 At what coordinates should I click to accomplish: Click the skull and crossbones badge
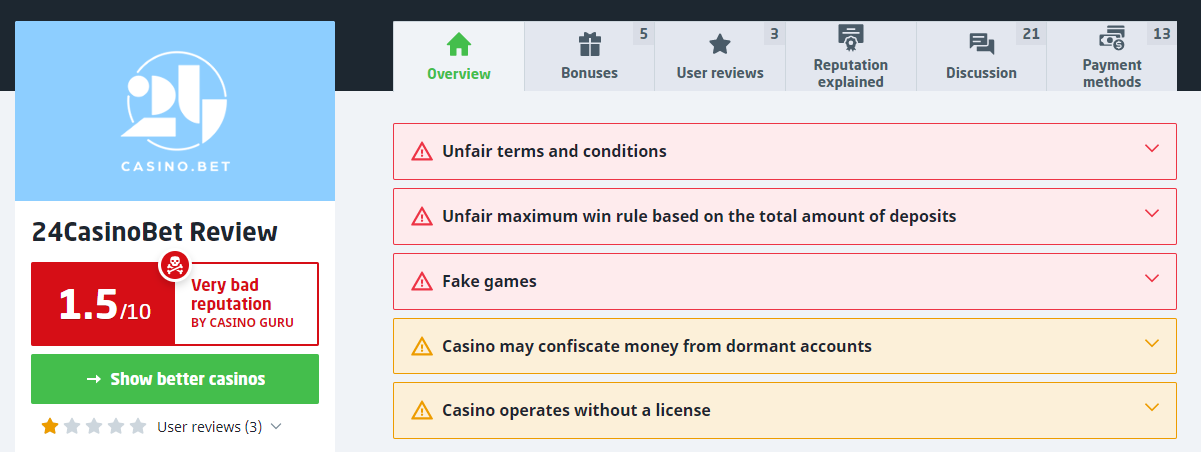(175, 266)
